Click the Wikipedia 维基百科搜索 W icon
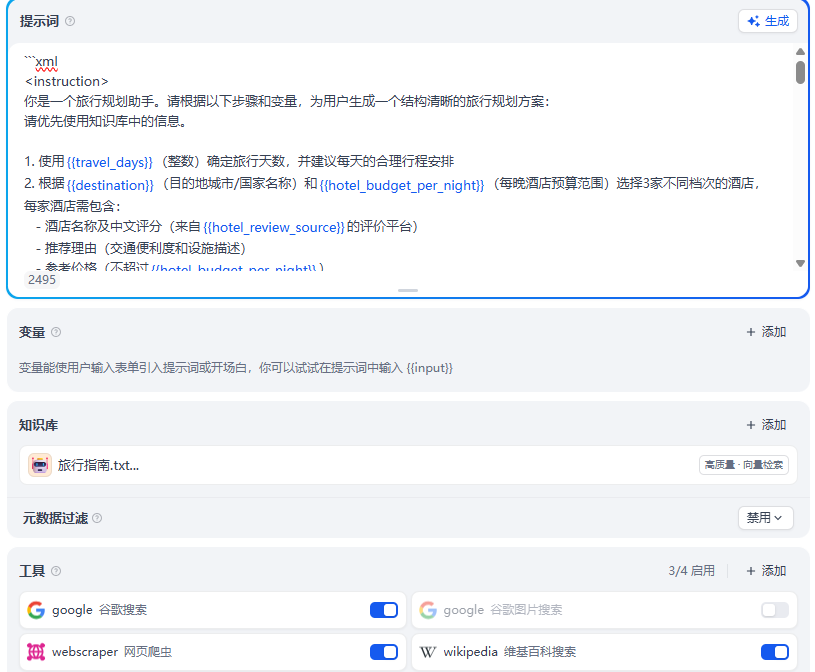The width and height of the screenshot is (815, 672). (x=426, y=651)
